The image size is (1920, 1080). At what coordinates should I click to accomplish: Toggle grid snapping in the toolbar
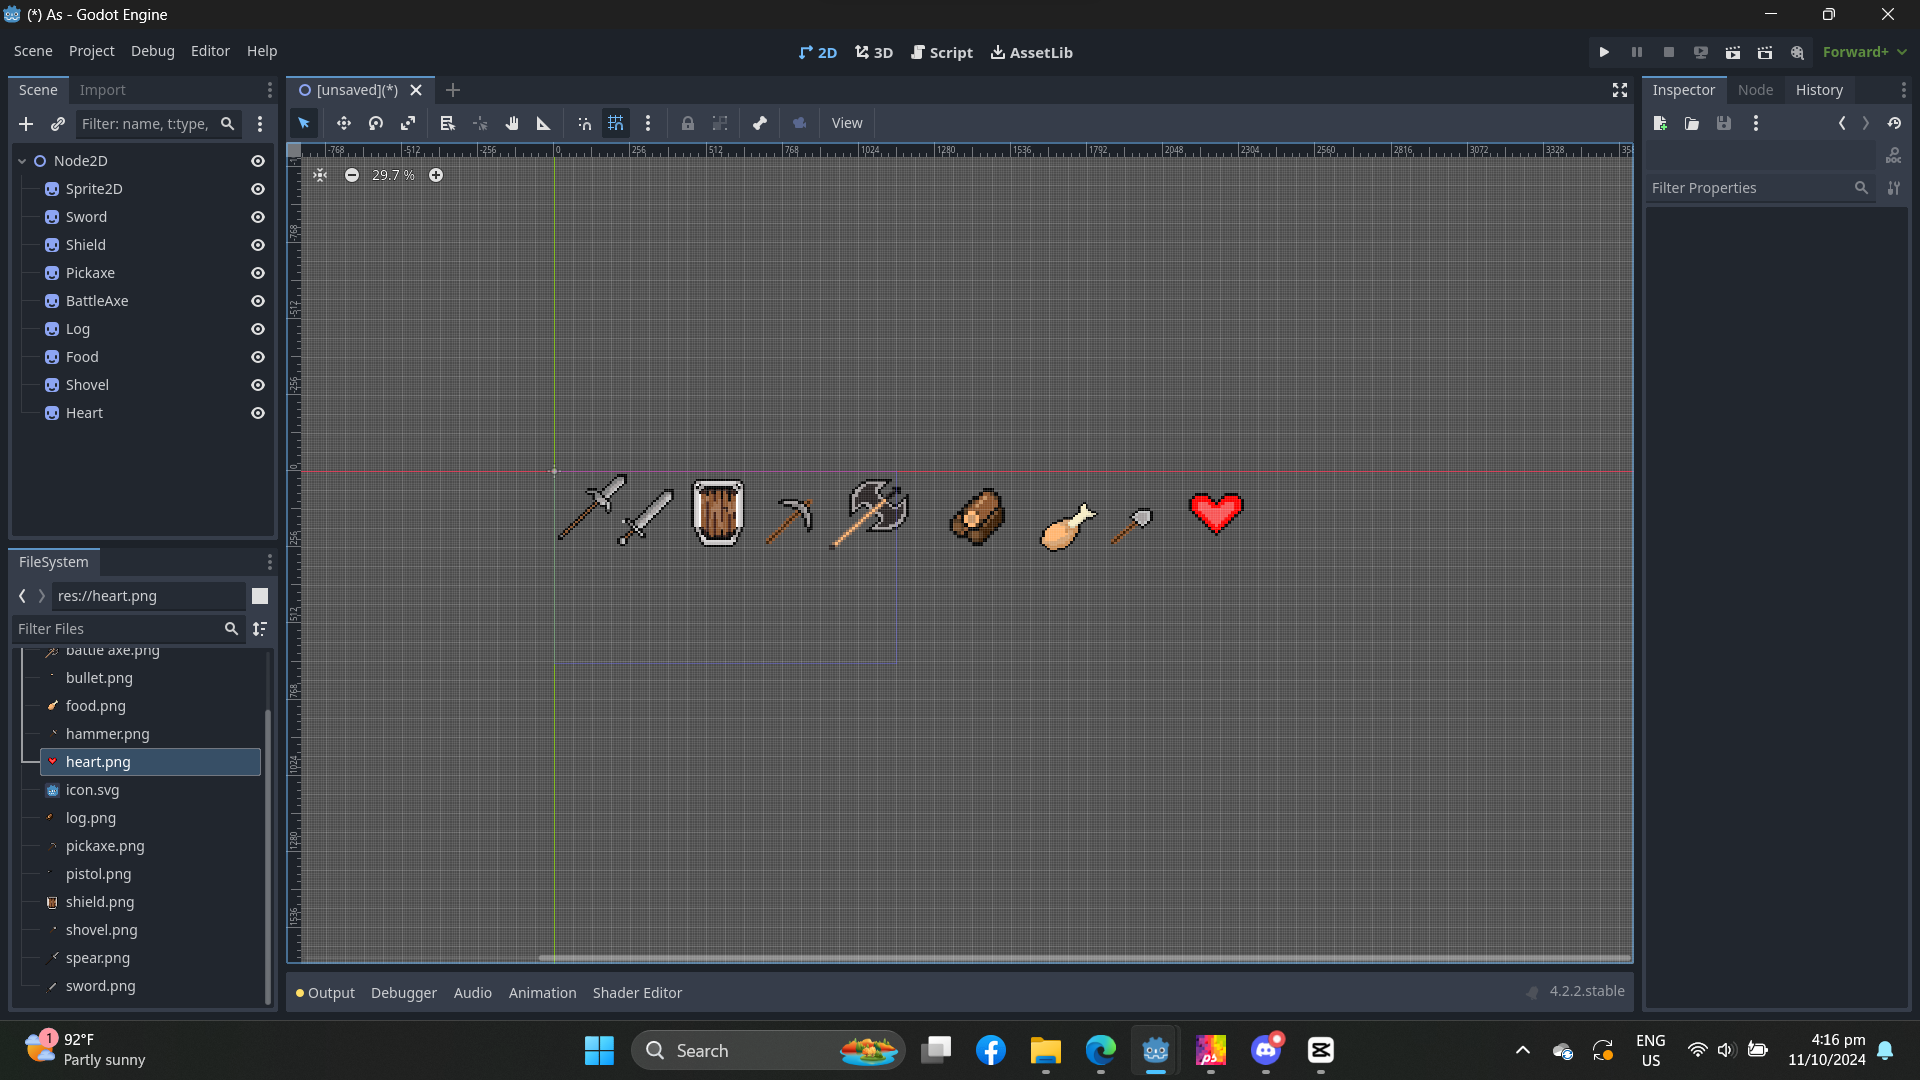click(616, 123)
